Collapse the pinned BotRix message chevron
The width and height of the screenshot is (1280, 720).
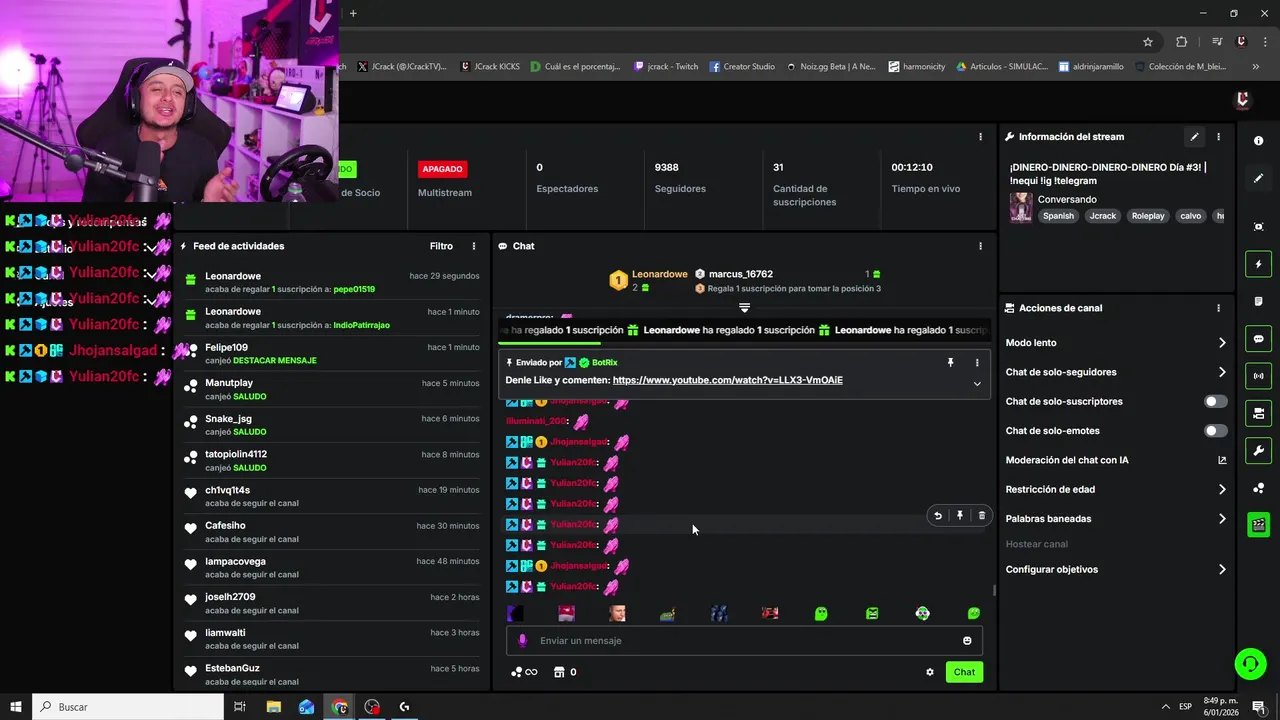pyautogui.click(x=977, y=384)
